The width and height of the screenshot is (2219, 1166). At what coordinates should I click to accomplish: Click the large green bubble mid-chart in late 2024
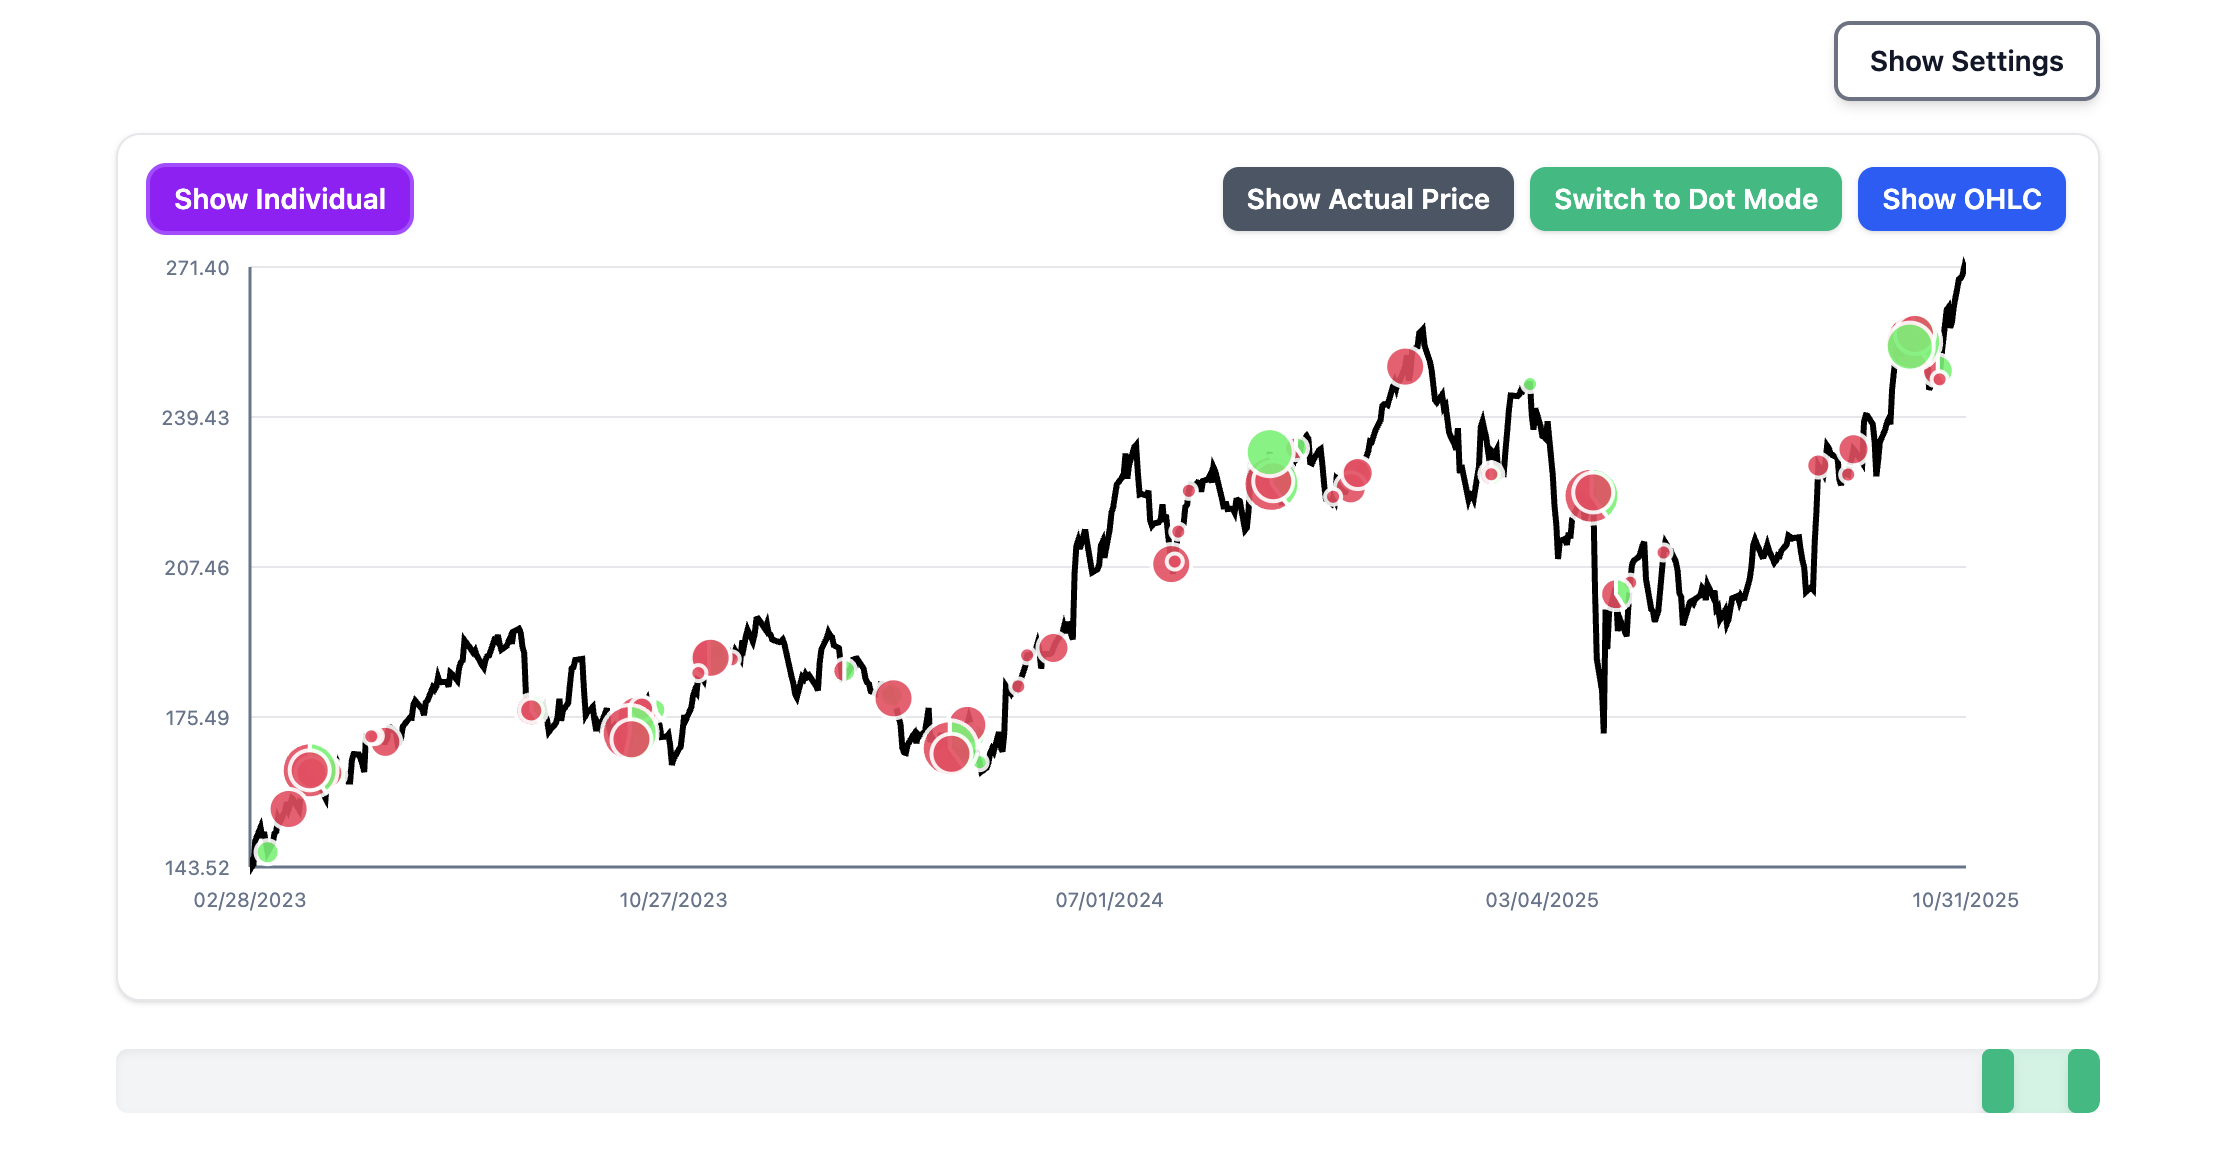coord(1270,452)
